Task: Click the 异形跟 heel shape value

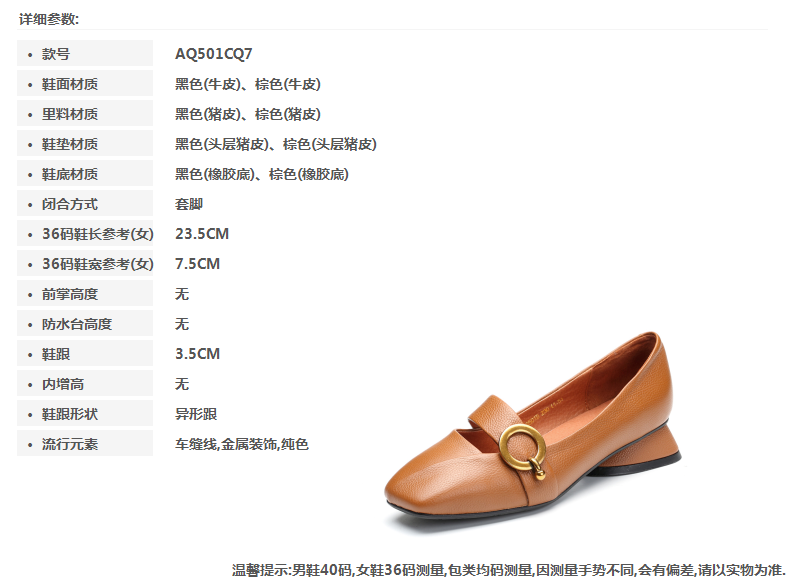Action: 196,414
